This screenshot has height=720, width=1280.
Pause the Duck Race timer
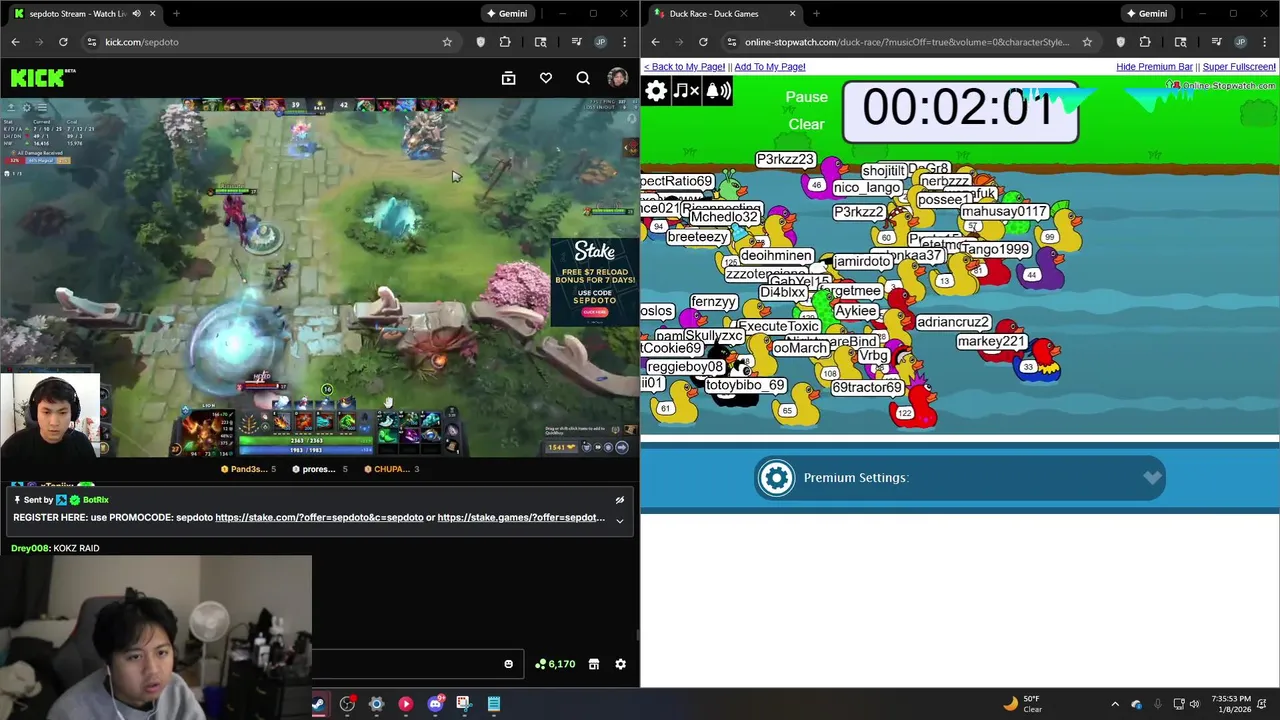tap(807, 97)
